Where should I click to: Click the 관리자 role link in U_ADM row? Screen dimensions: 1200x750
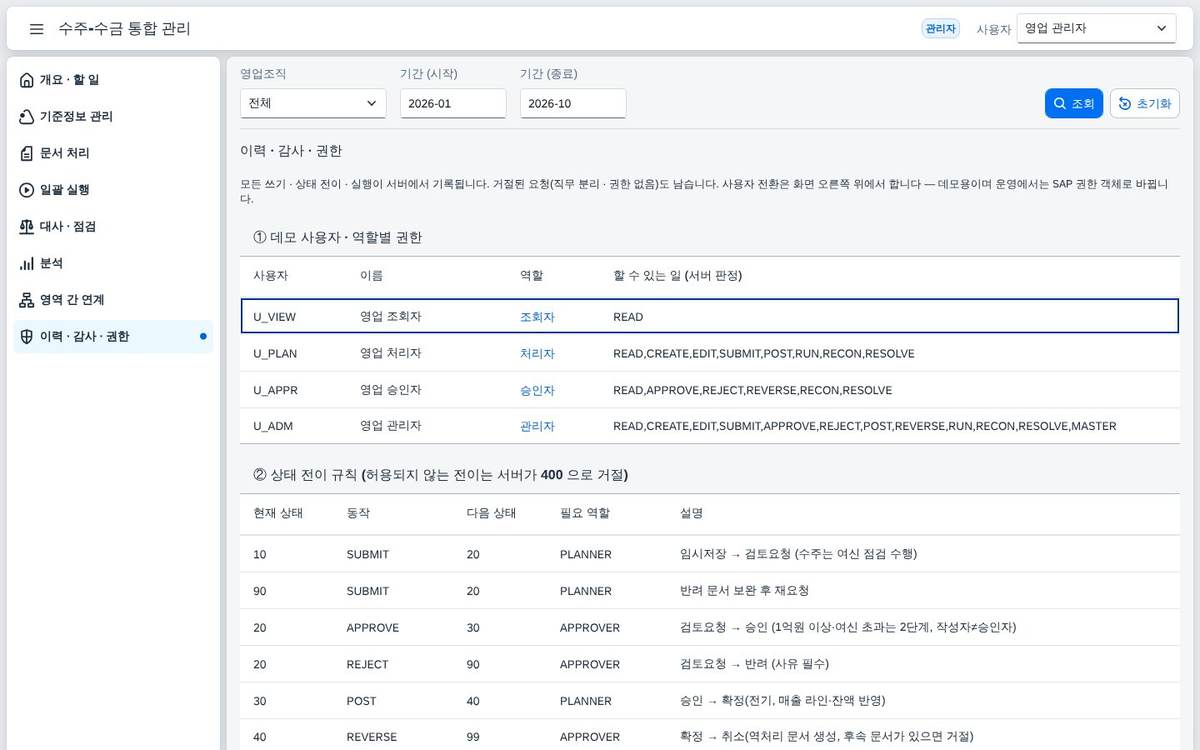(537, 426)
